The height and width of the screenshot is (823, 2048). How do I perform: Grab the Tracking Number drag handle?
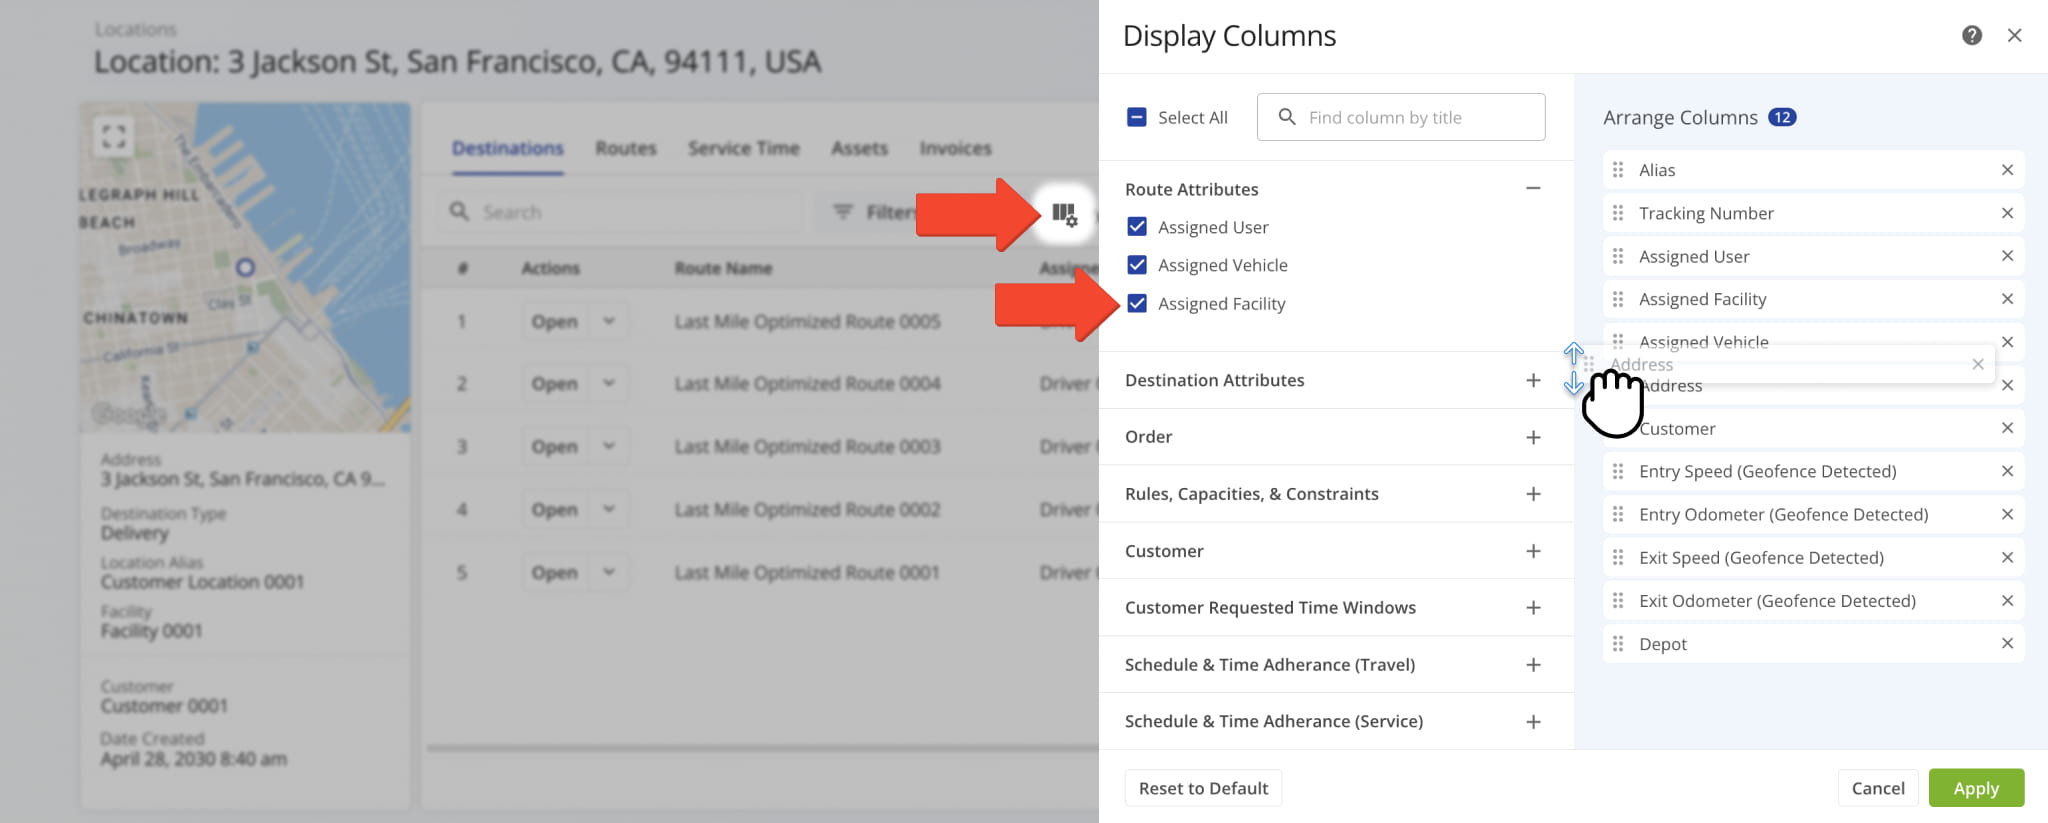(x=1618, y=213)
